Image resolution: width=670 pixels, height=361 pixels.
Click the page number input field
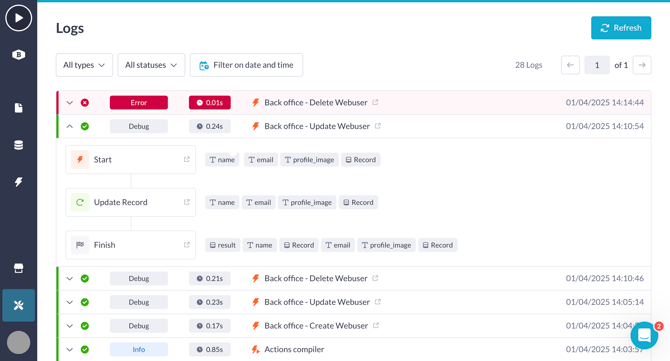click(597, 65)
